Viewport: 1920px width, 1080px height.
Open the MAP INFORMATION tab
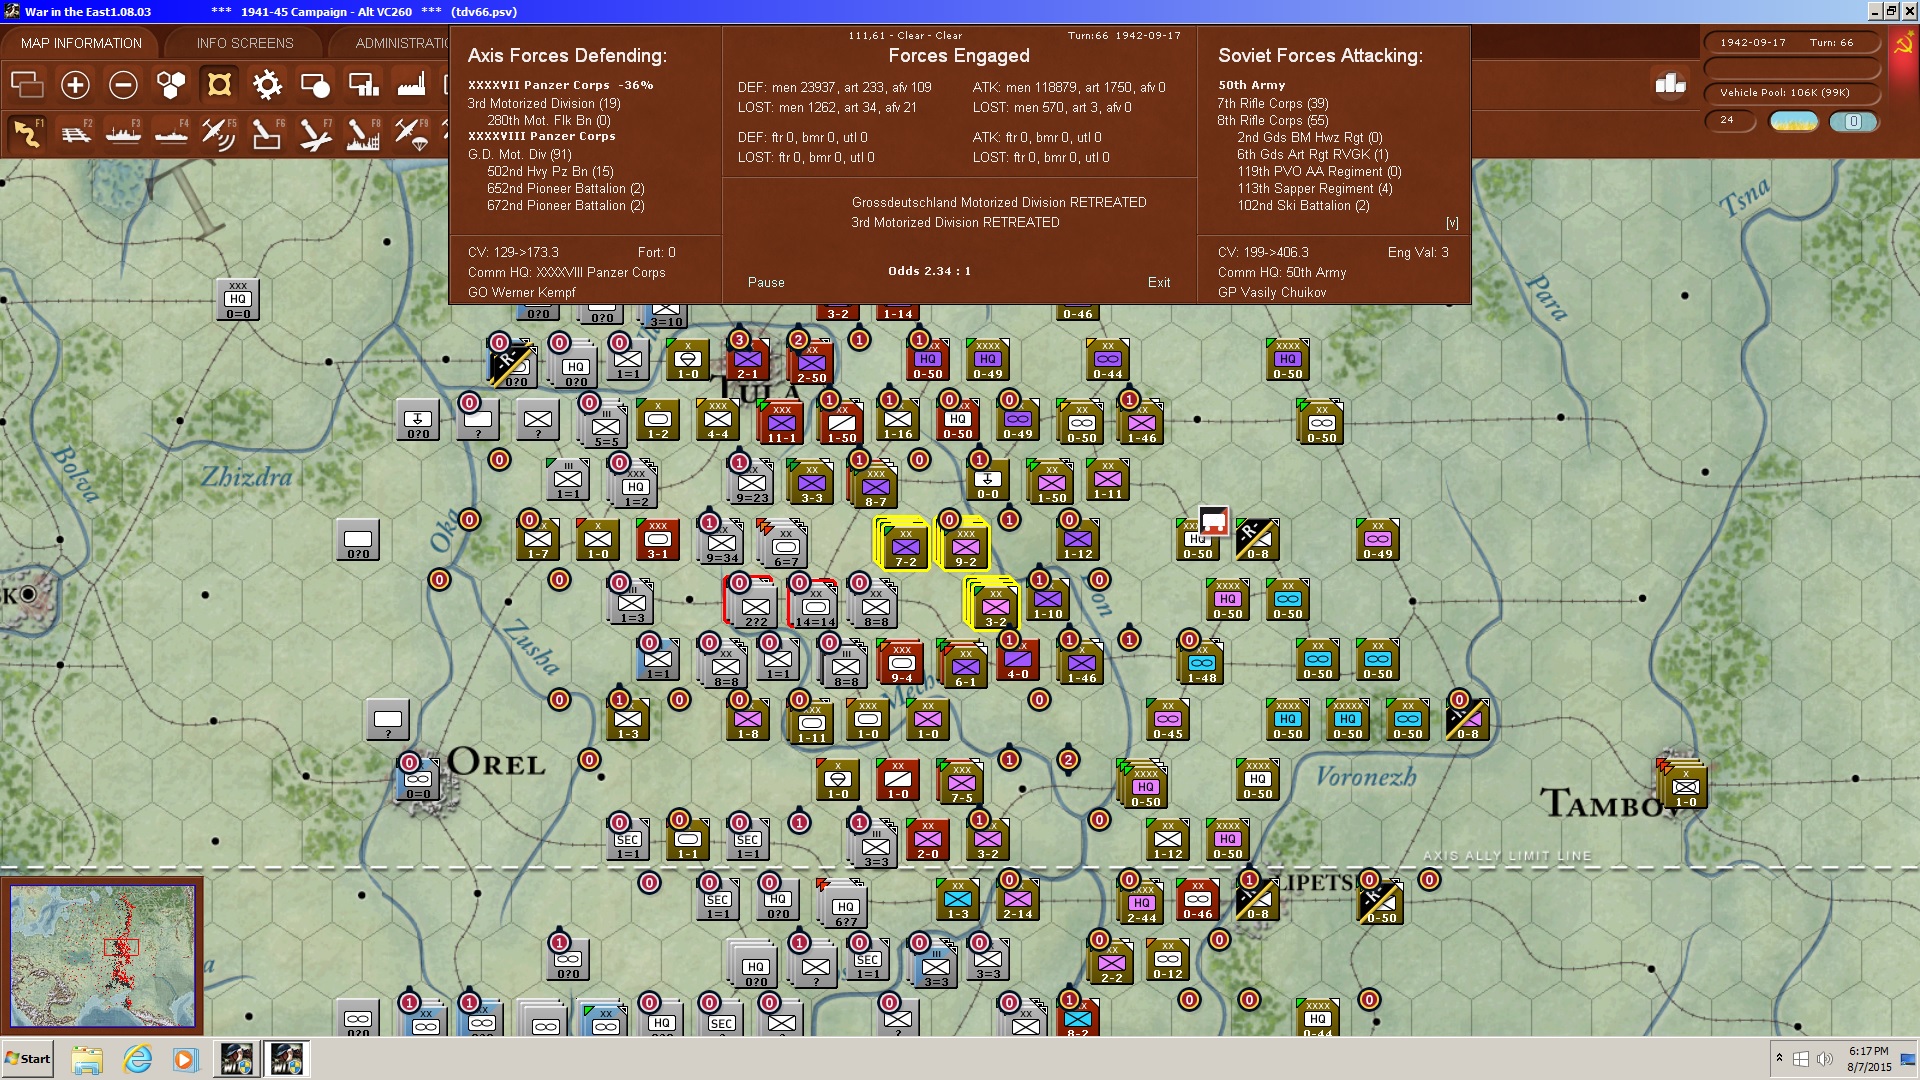[81, 43]
